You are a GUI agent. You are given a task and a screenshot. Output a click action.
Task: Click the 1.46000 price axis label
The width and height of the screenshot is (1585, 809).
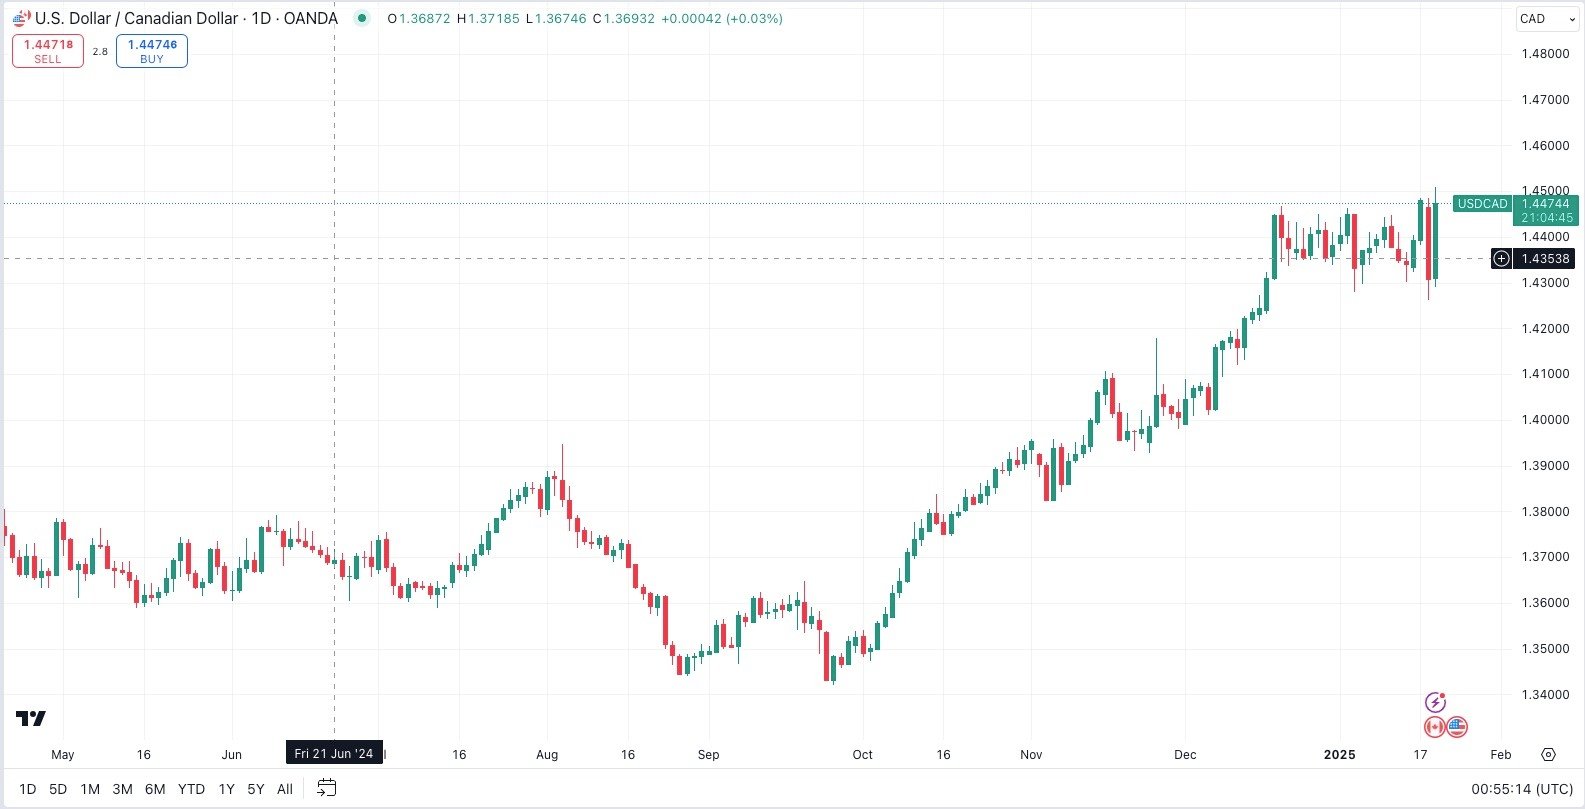1545,146
